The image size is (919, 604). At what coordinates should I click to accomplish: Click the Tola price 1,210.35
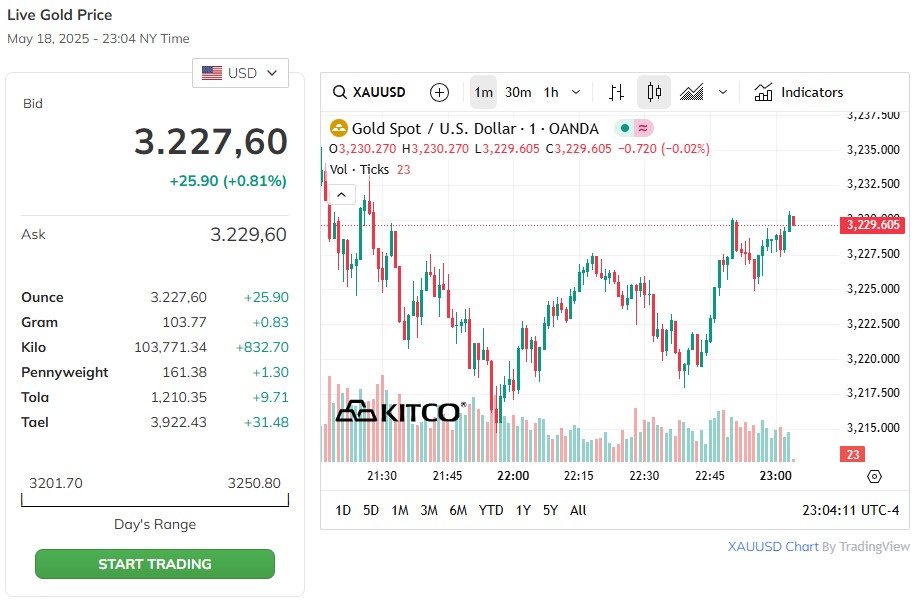click(x=179, y=397)
